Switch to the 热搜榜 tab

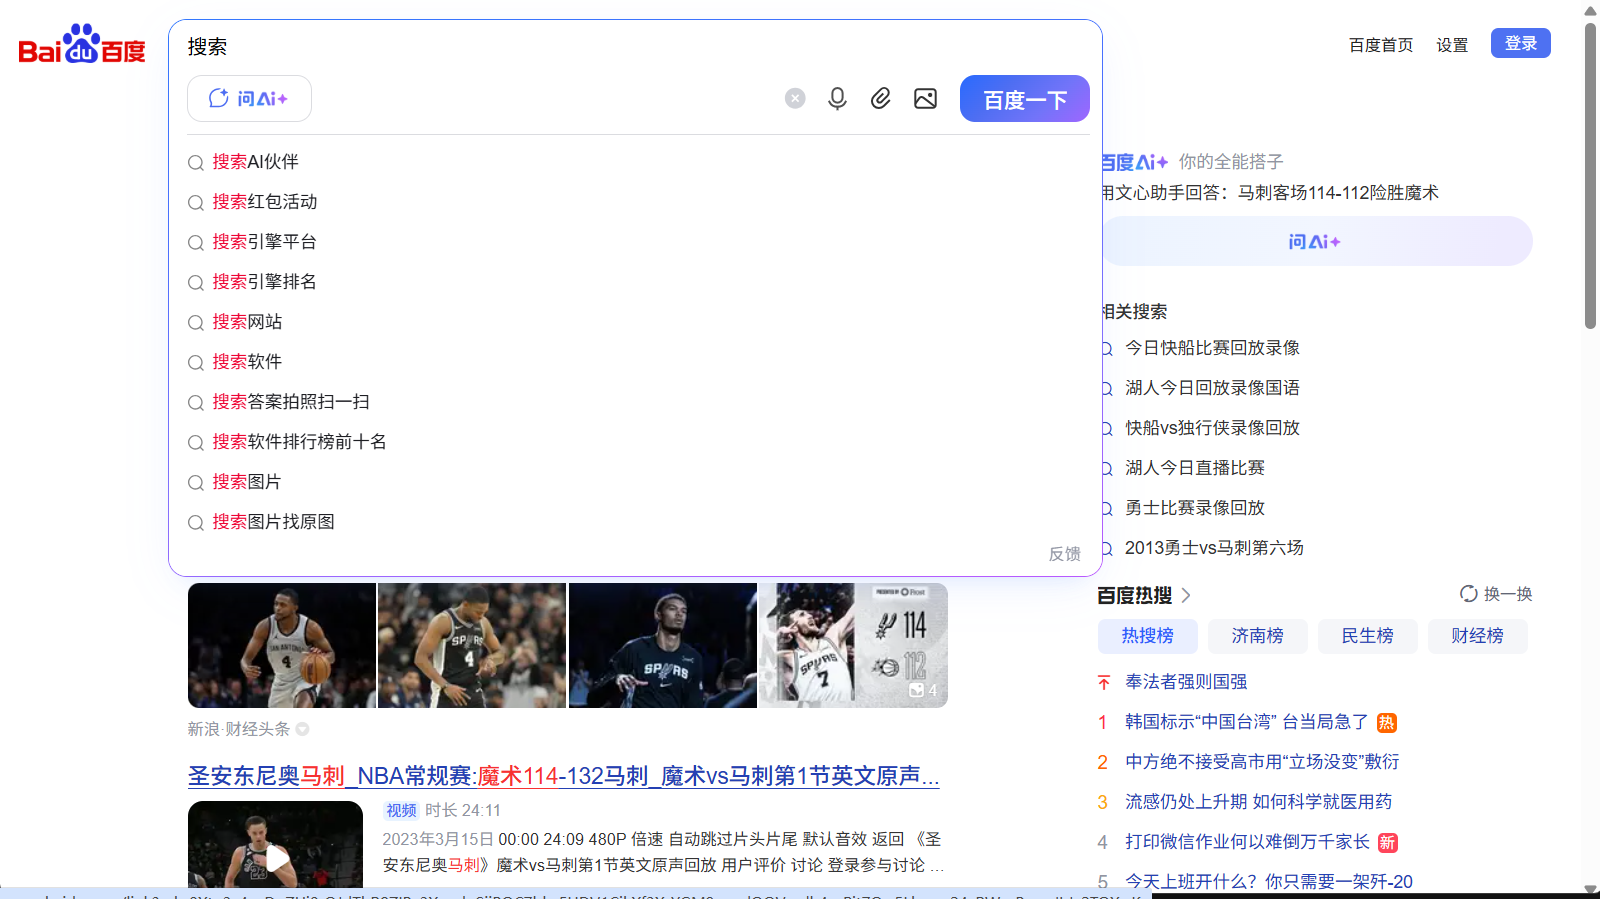pyautogui.click(x=1147, y=636)
